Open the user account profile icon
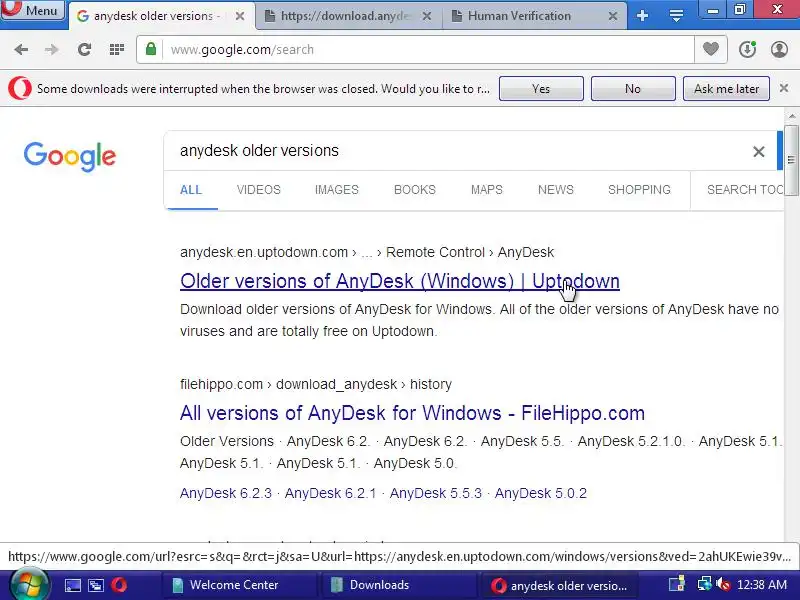Viewport: 800px width, 600px height. pos(779,49)
